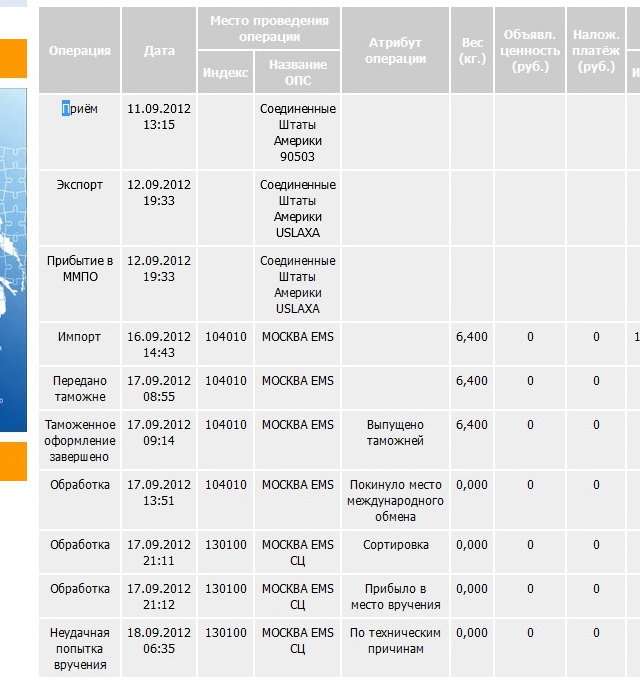
Task: Click the "Передано таможне" operation cell
Action: pyautogui.click(x=80, y=389)
